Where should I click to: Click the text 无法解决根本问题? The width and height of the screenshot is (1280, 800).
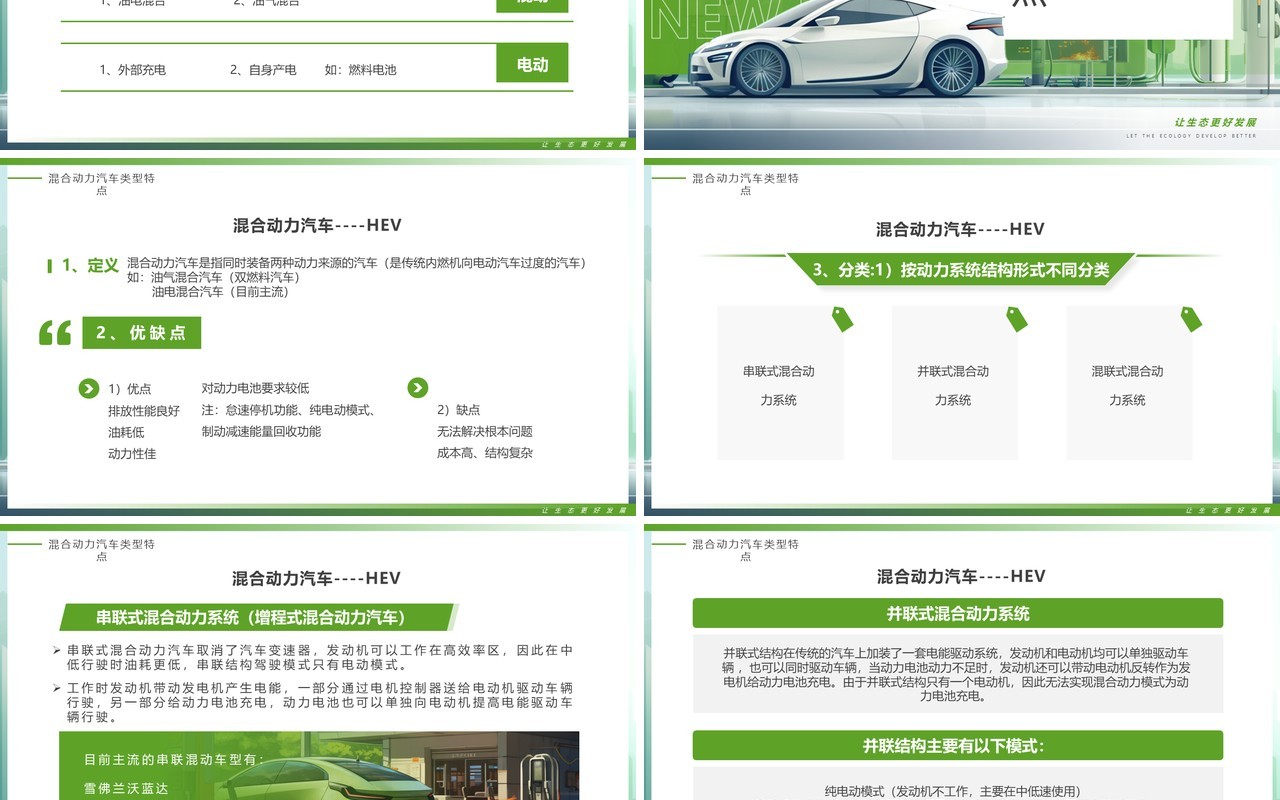click(x=485, y=432)
